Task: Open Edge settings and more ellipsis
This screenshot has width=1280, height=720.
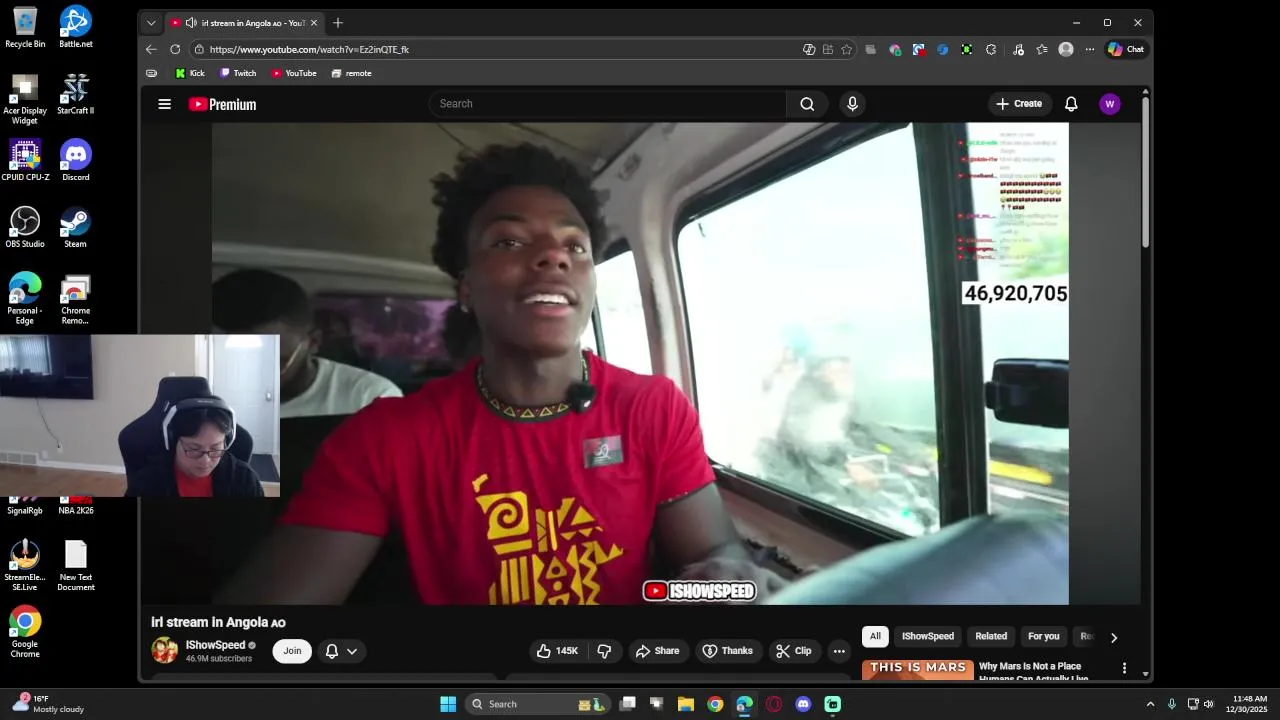Action: click(x=1090, y=49)
